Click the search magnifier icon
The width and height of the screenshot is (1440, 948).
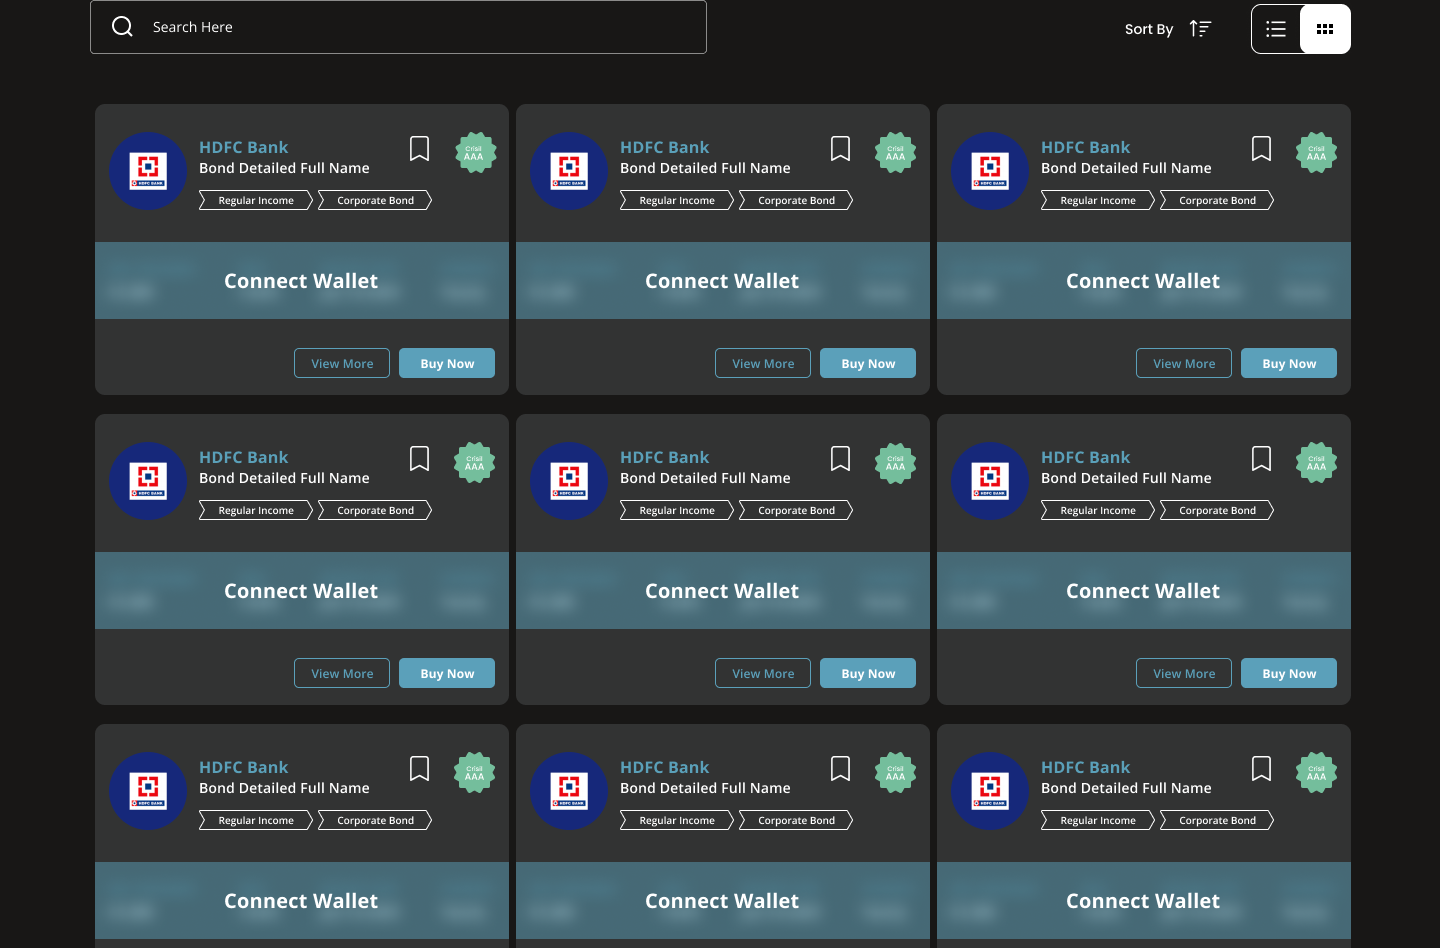point(122,27)
